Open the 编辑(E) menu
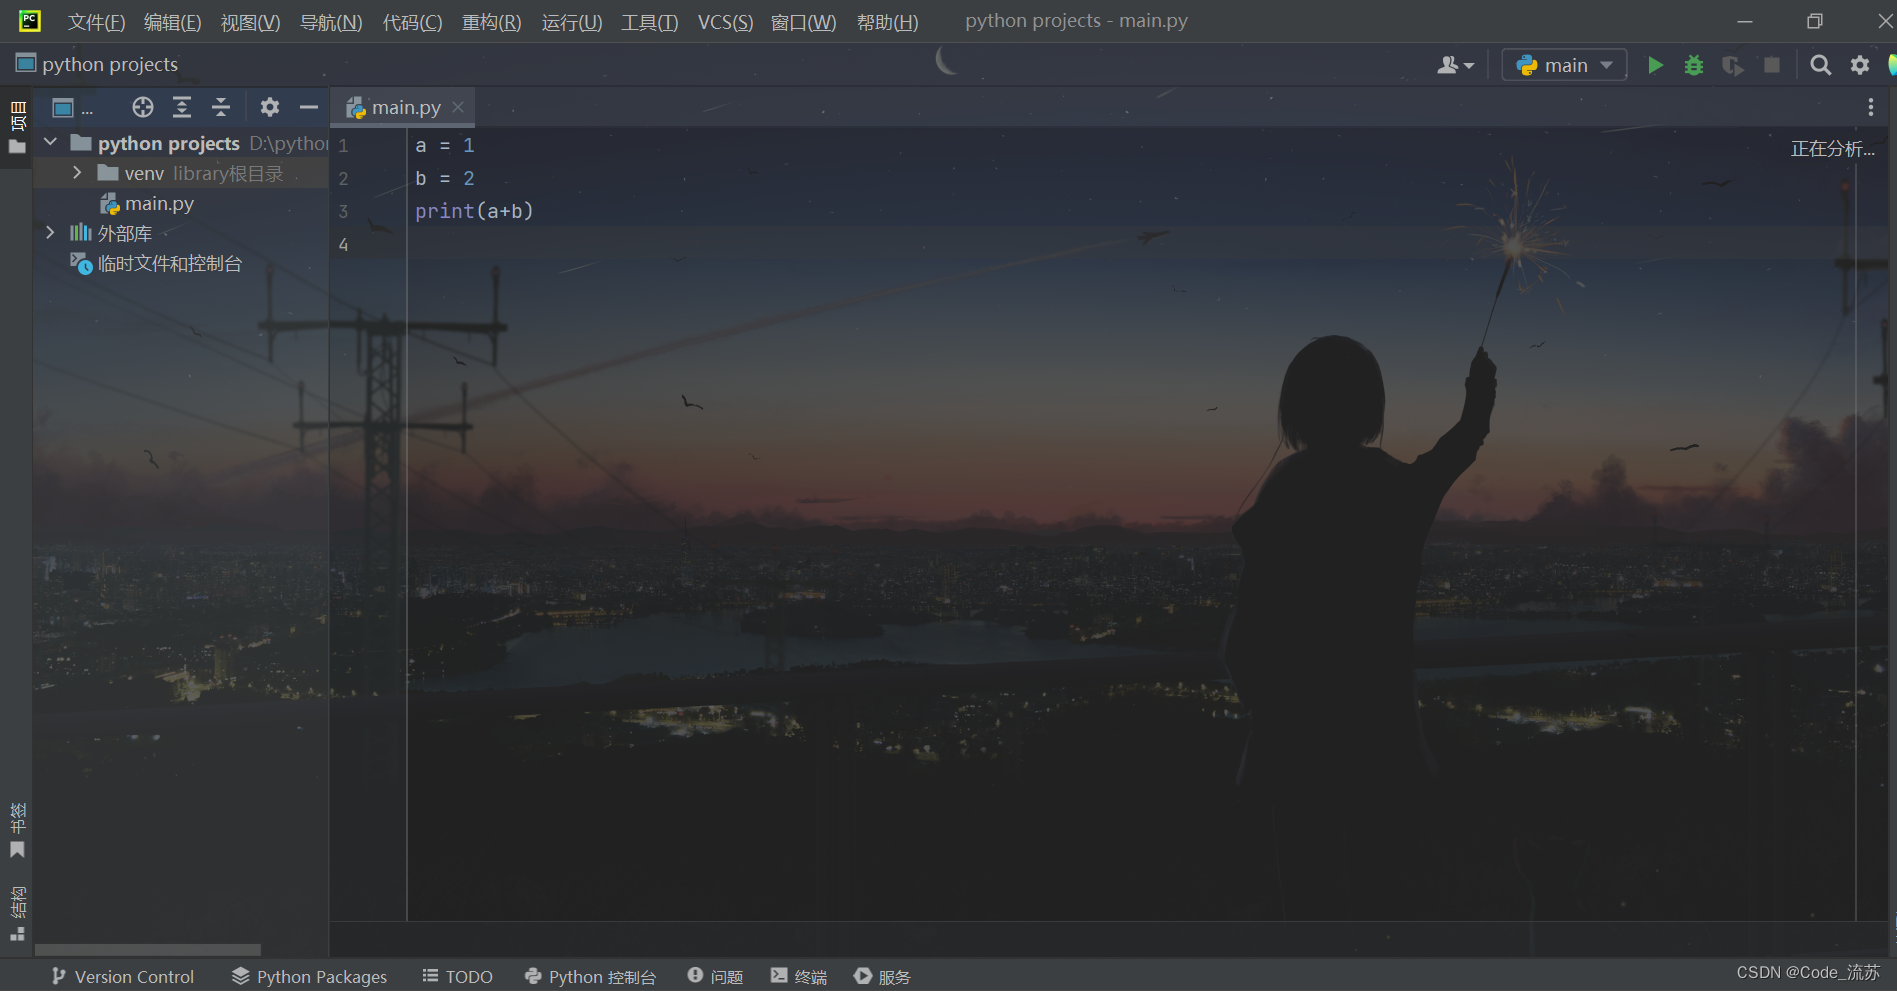 (172, 22)
